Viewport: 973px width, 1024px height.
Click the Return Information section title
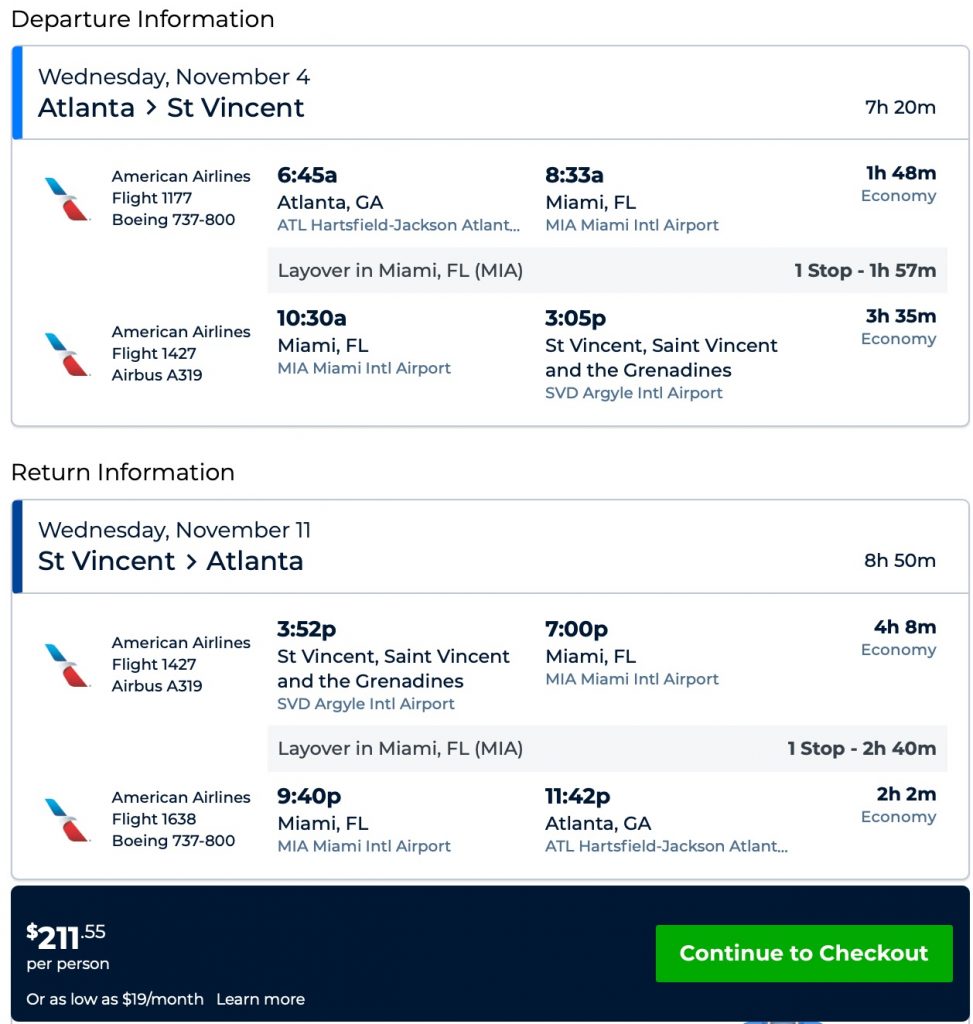[122, 472]
